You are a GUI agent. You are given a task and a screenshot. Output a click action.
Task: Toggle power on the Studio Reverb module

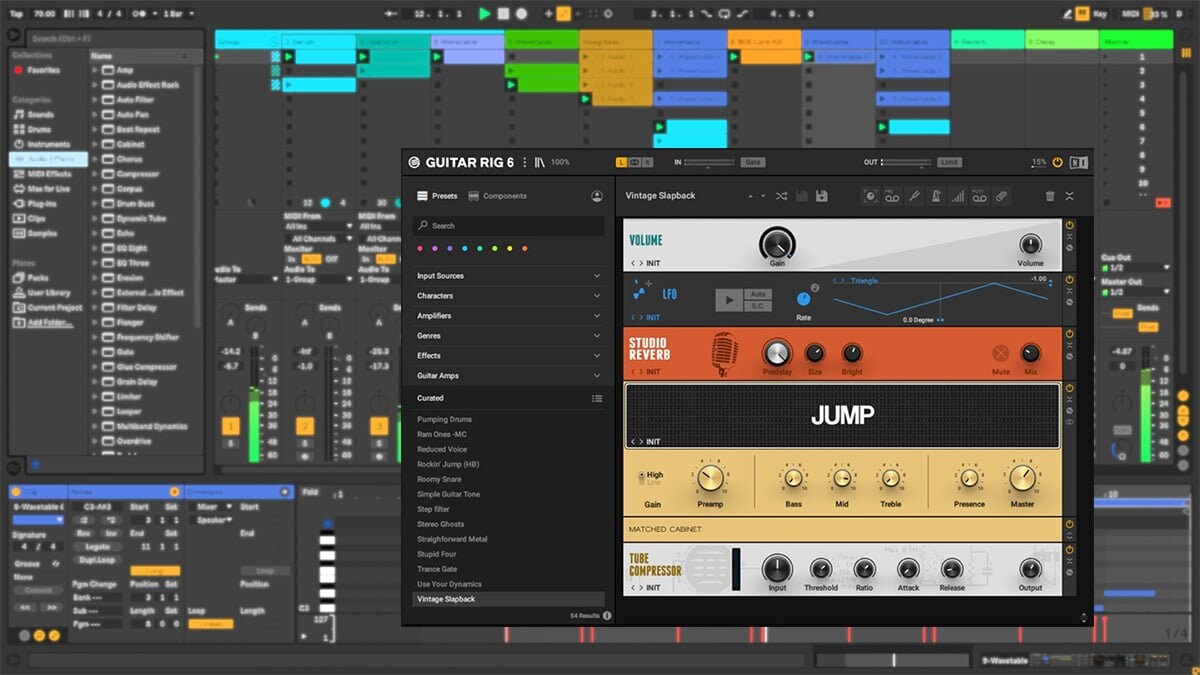(1069, 334)
